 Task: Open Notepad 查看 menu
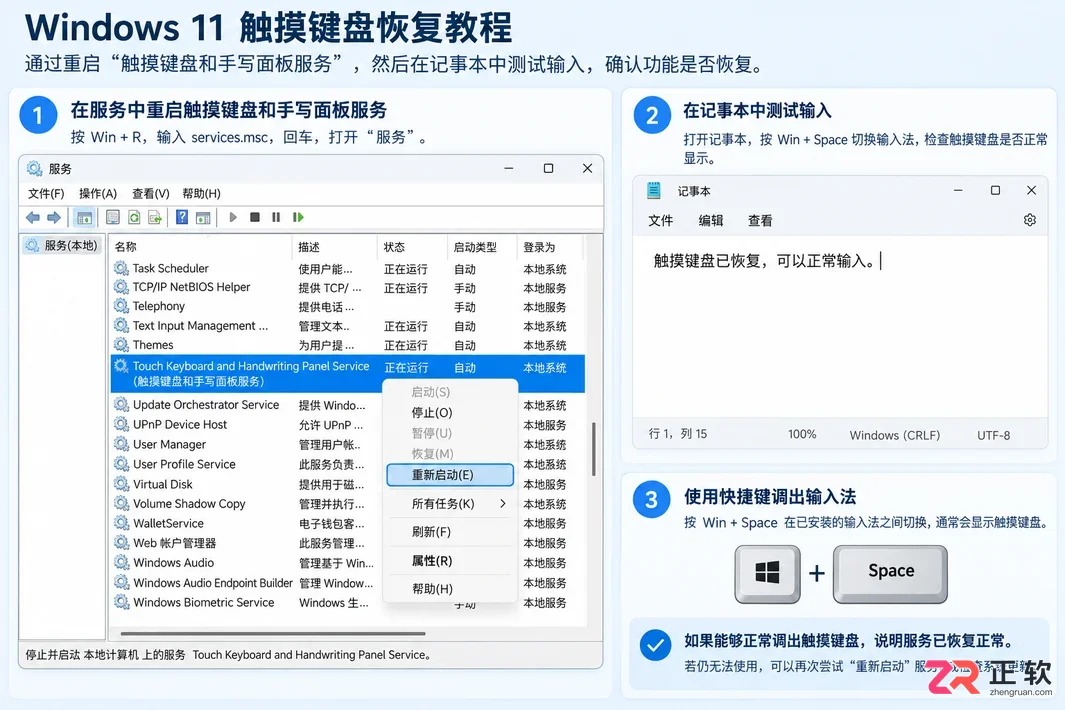click(760, 220)
